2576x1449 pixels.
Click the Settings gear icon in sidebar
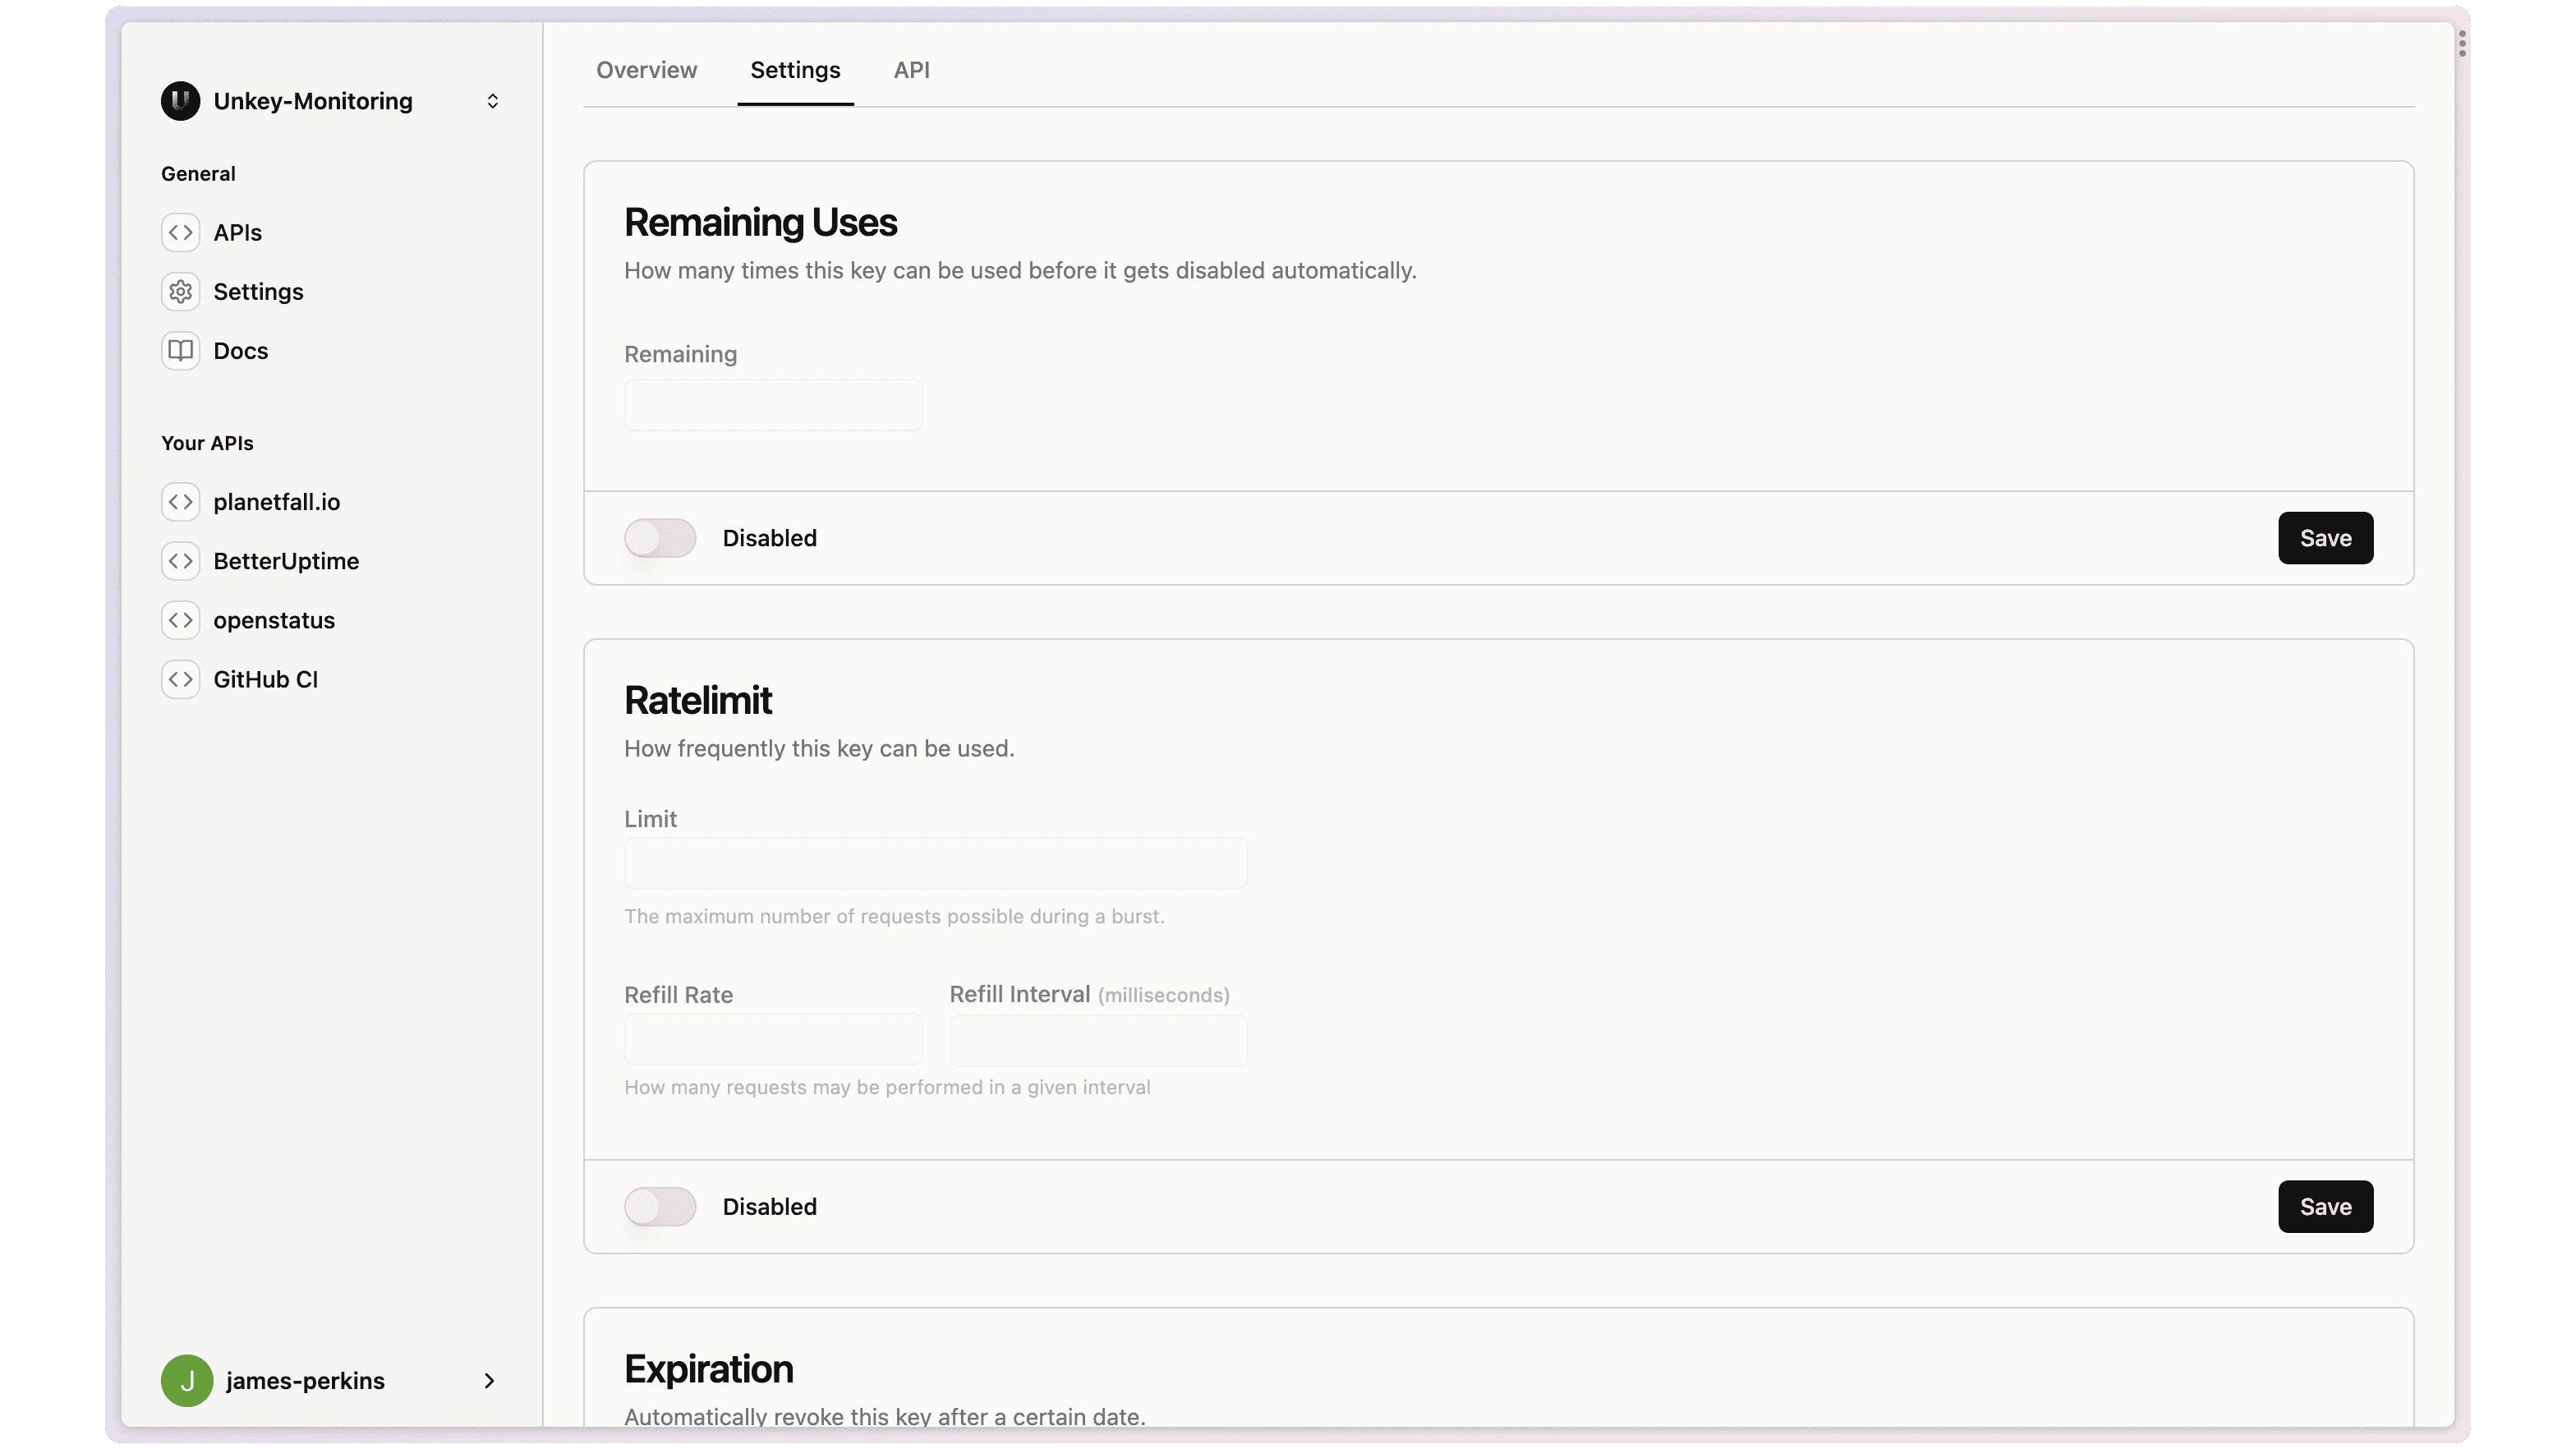[x=180, y=291]
